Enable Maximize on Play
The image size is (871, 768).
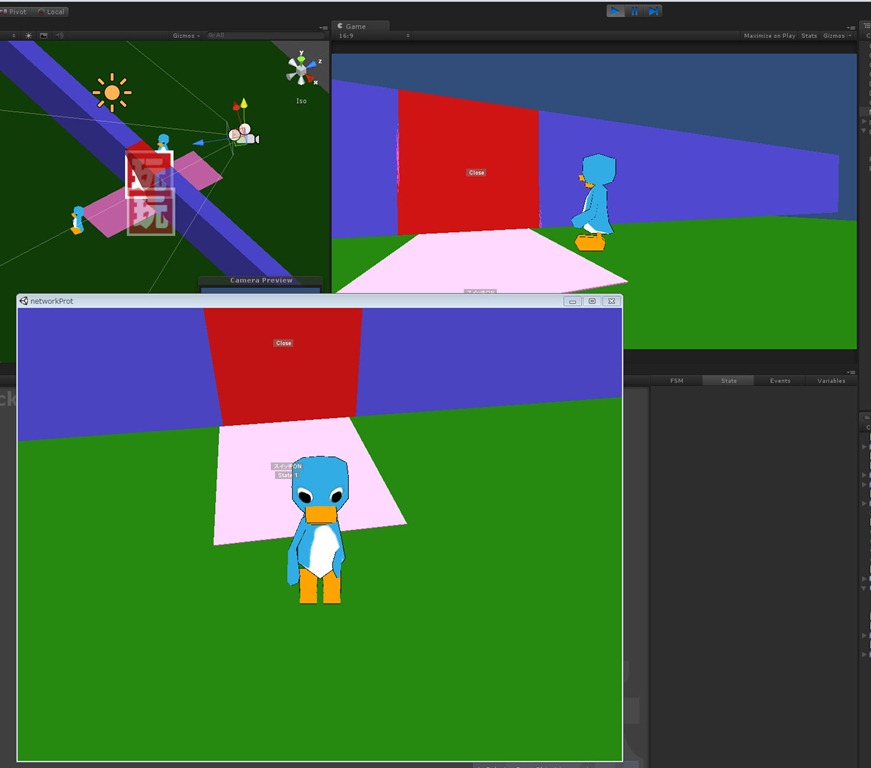[769, 36]
